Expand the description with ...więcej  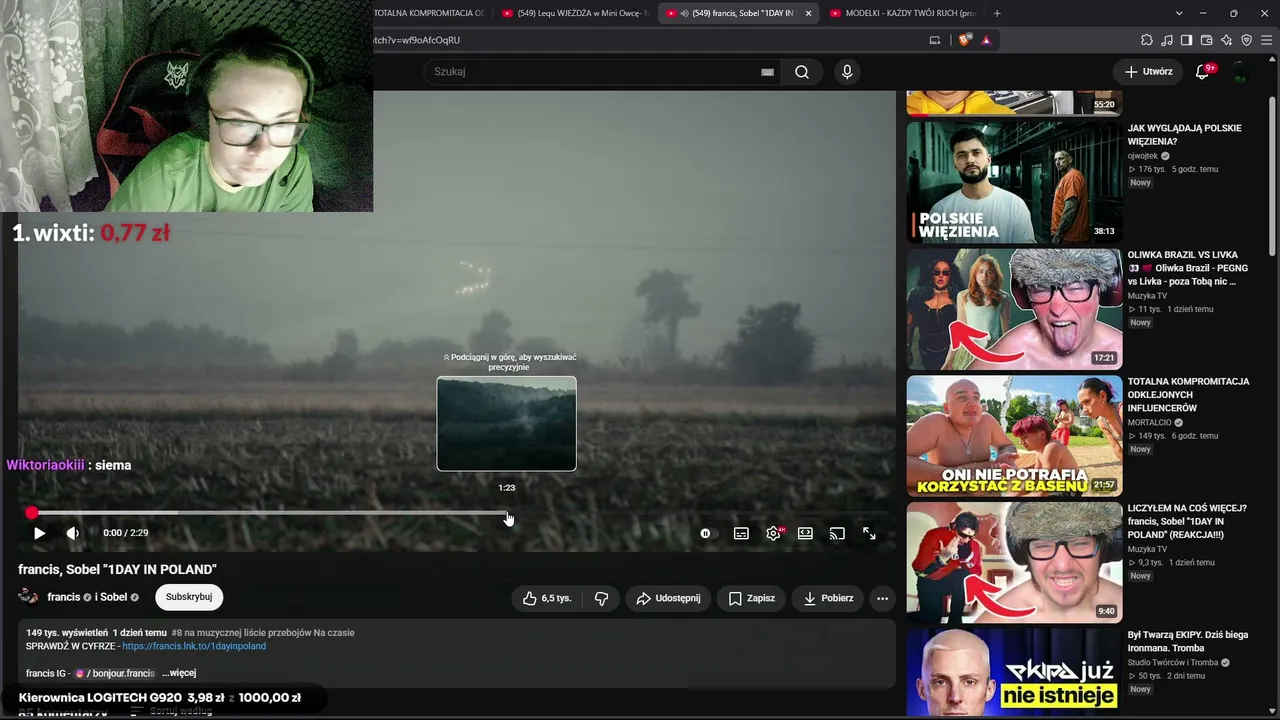(x=179, y=673)
